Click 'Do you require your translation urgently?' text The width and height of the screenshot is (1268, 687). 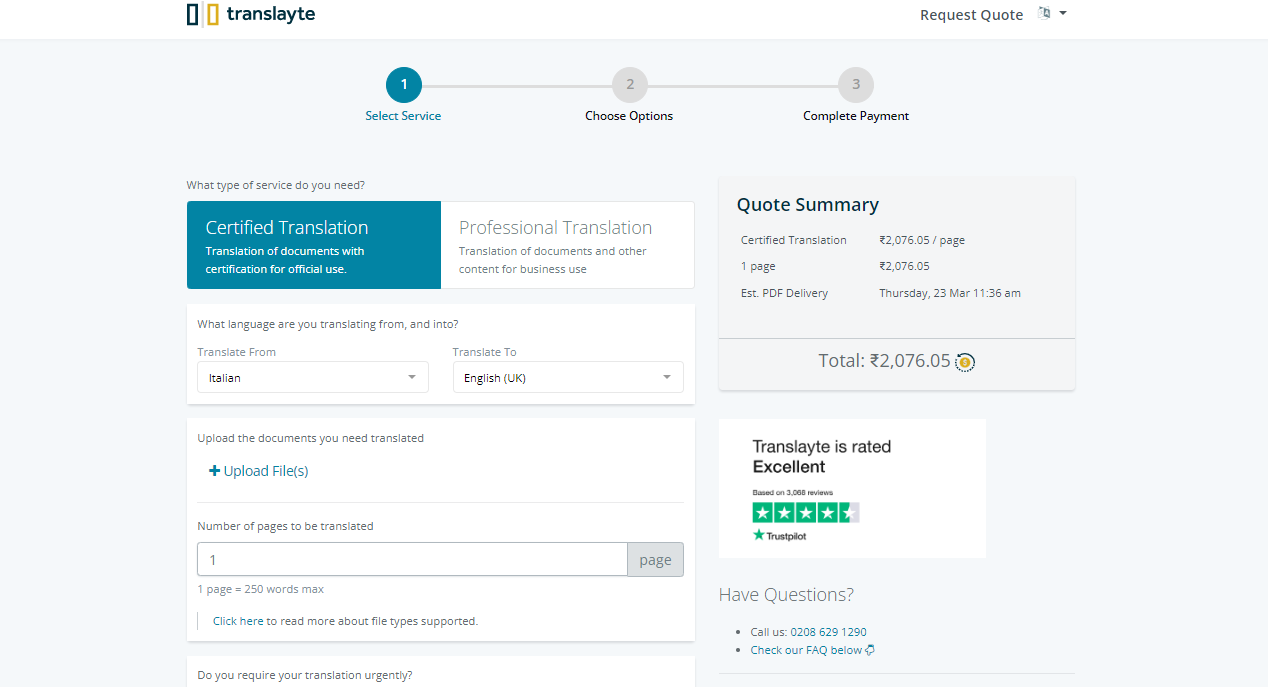click(x=305, y=675)
